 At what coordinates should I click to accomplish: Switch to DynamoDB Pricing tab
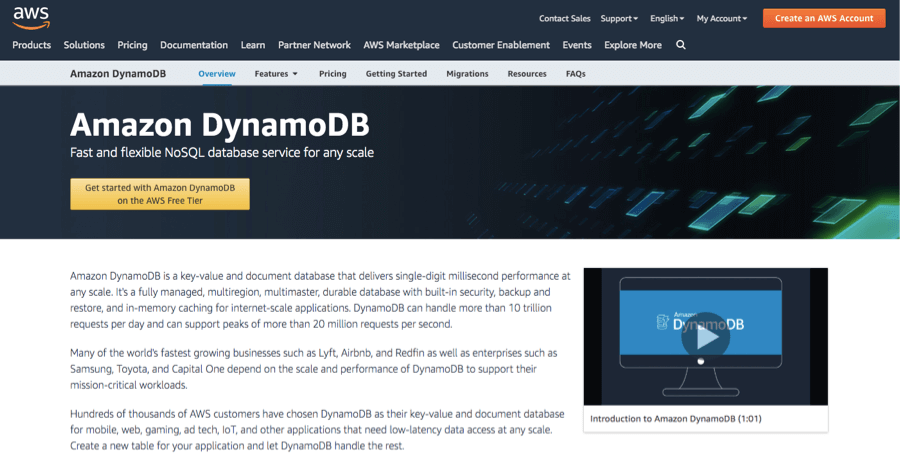point(332,73)
